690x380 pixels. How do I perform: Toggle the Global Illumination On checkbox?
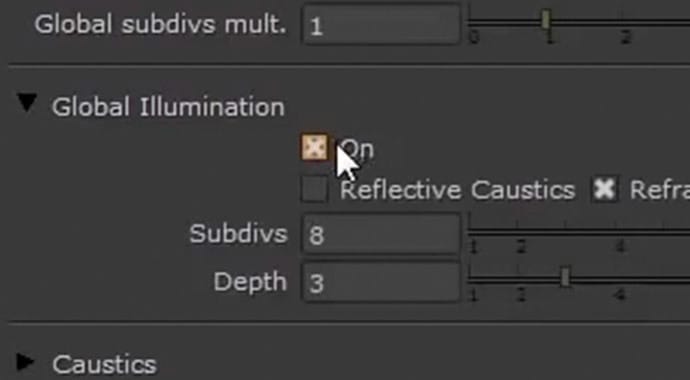coord(315,147)
